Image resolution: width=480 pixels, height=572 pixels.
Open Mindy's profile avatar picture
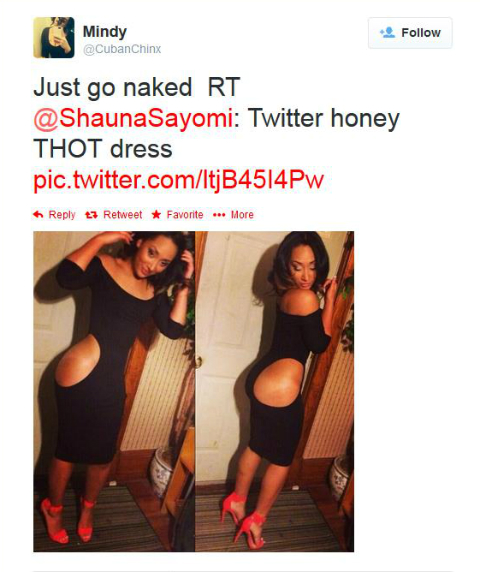coord(54,37)
